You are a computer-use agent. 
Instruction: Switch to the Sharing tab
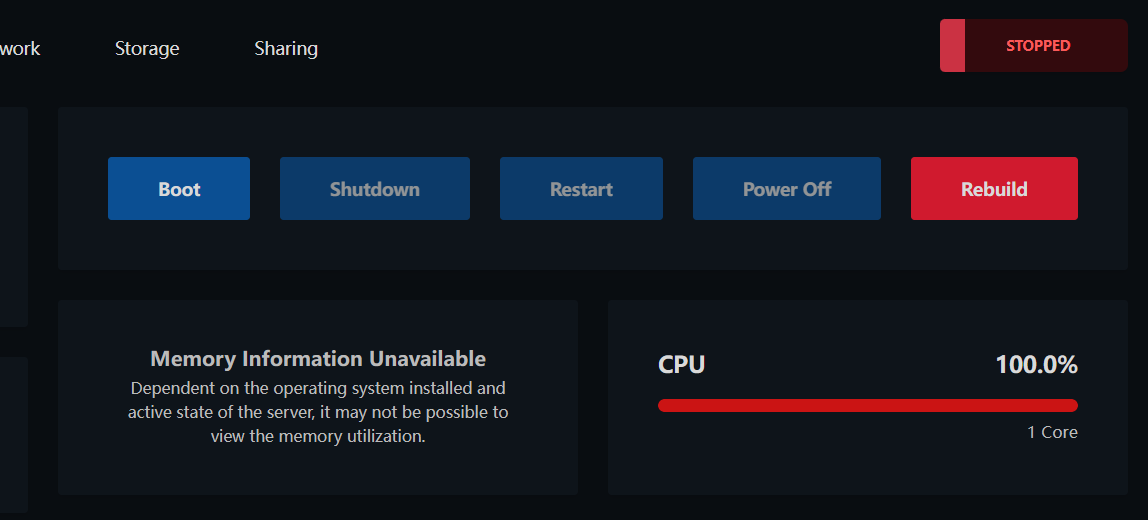(x=286, y=48)
